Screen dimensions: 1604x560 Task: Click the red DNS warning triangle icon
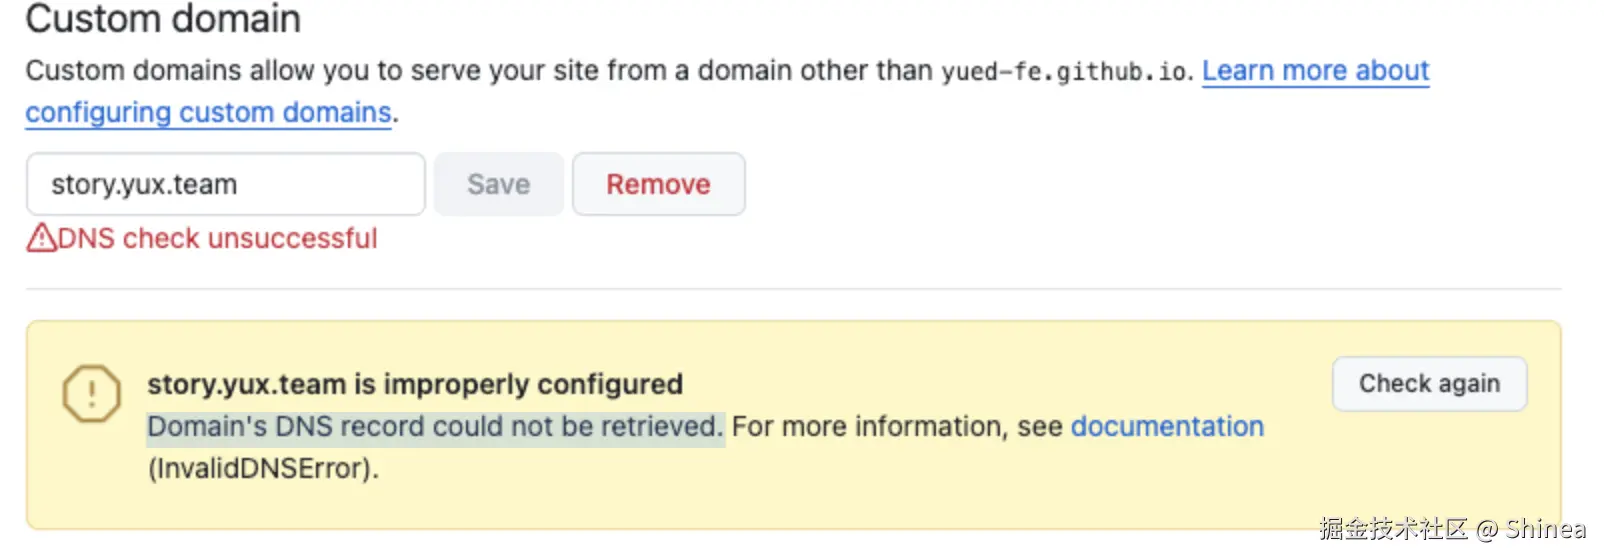[x=42, y=238]
